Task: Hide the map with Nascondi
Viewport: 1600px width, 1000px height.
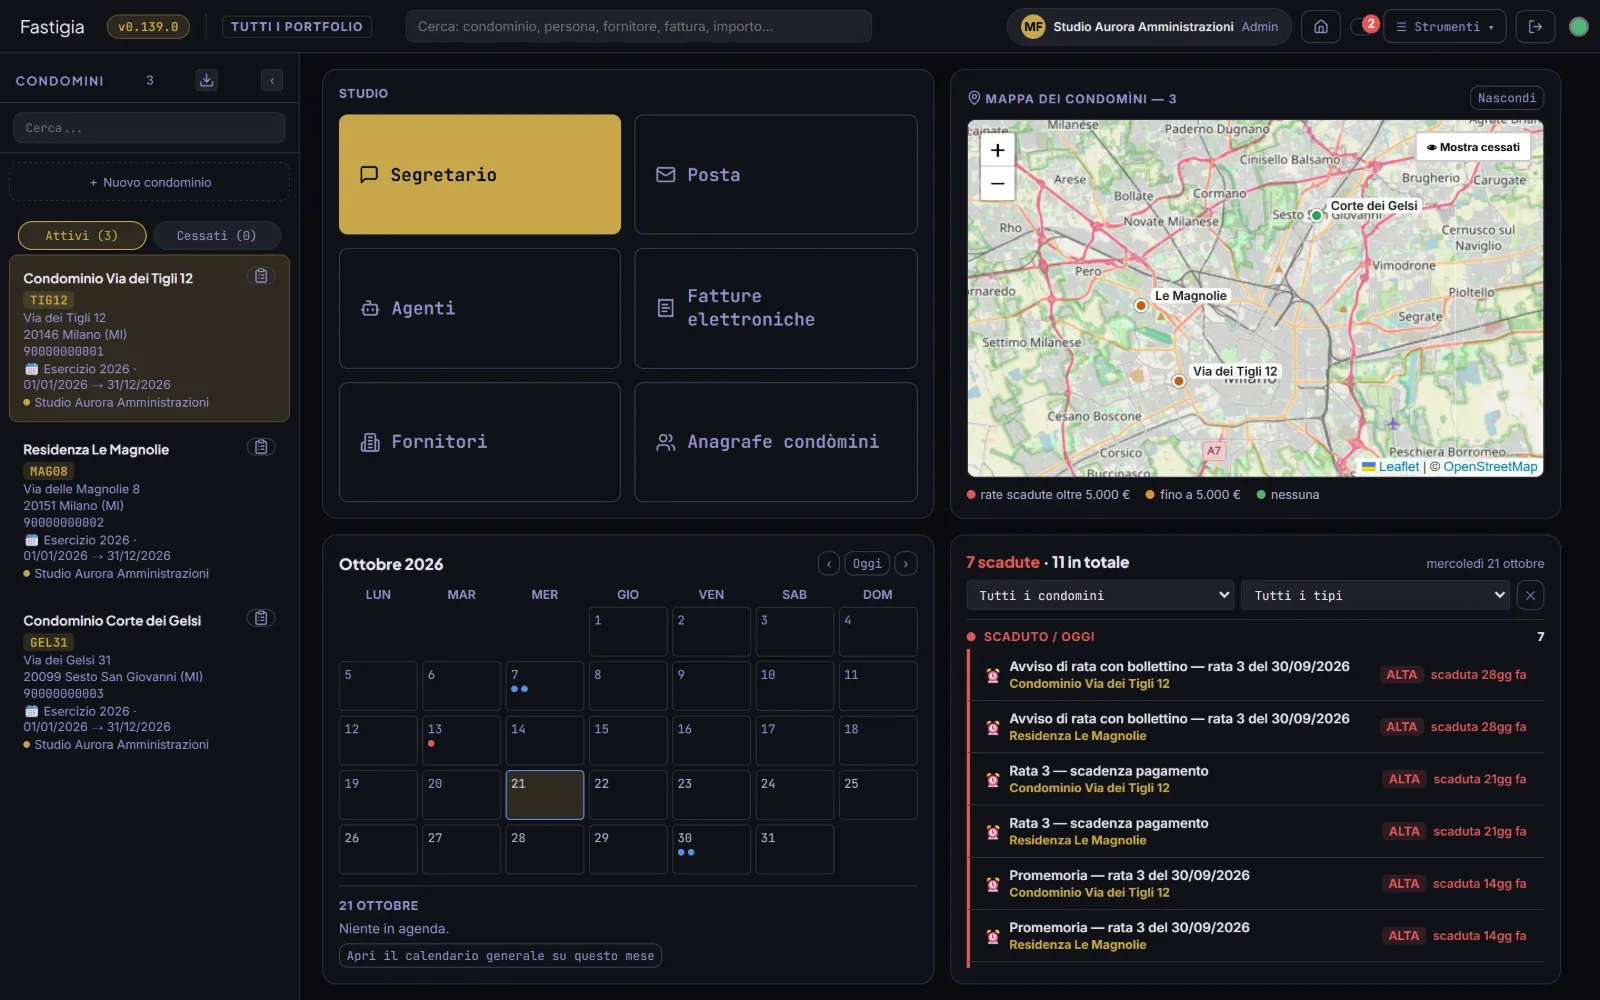Action: point(1506,98)
